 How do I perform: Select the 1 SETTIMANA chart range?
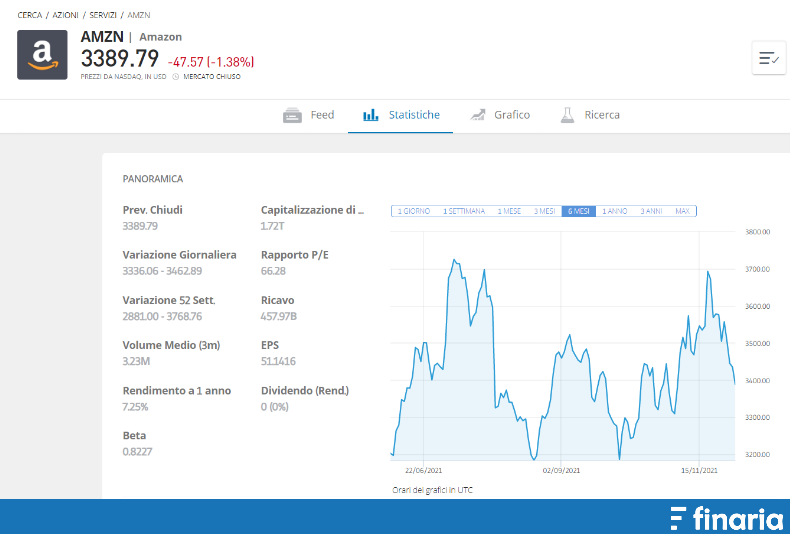(x=464, y=211)
